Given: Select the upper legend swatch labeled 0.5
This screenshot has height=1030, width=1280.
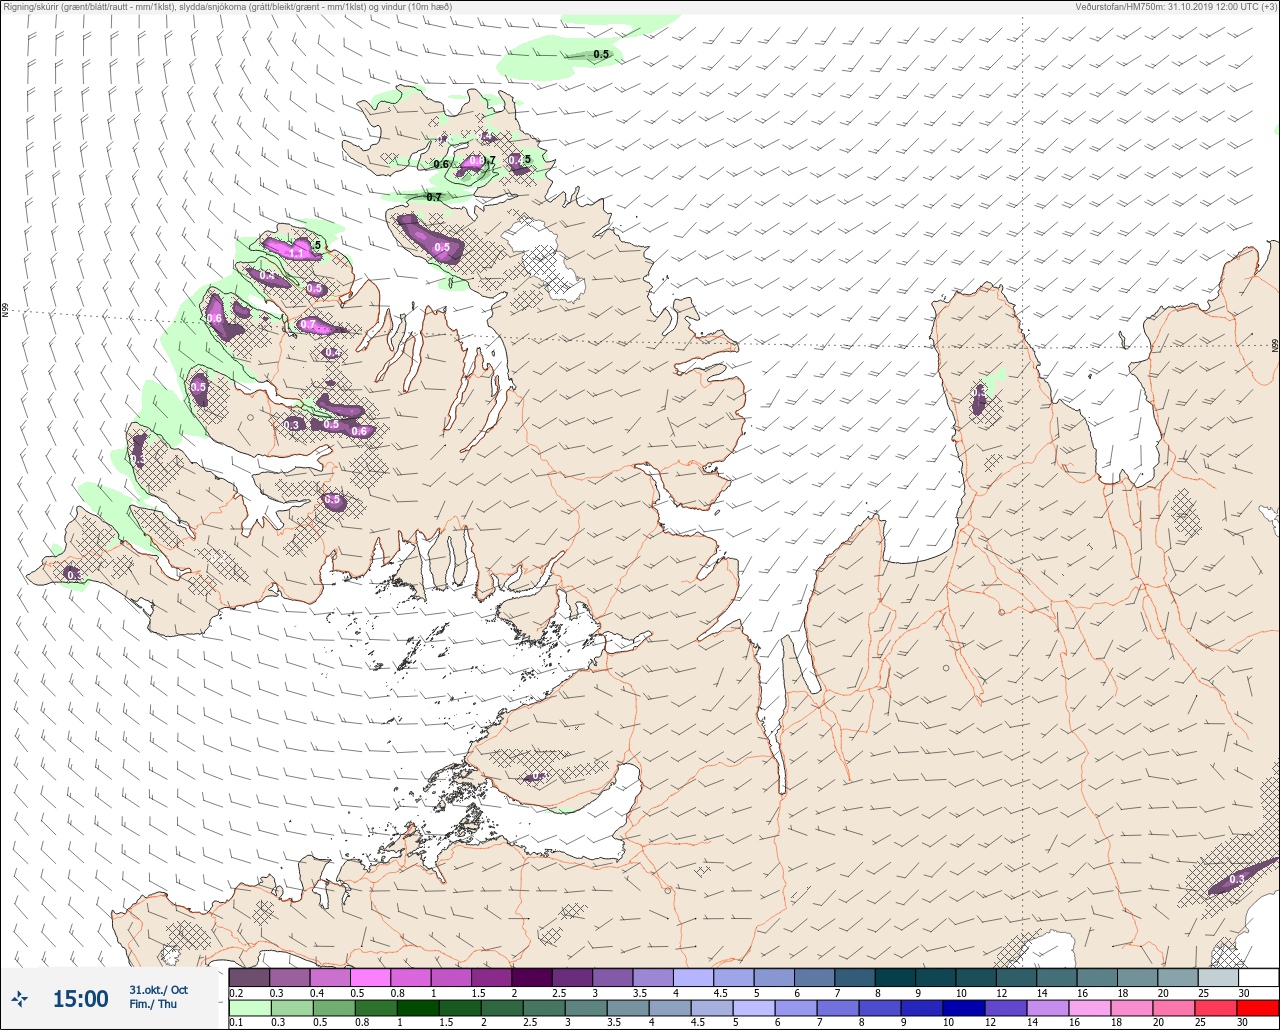Looking at the screenshot, I should pyautogui.click(x=370, y=977).
